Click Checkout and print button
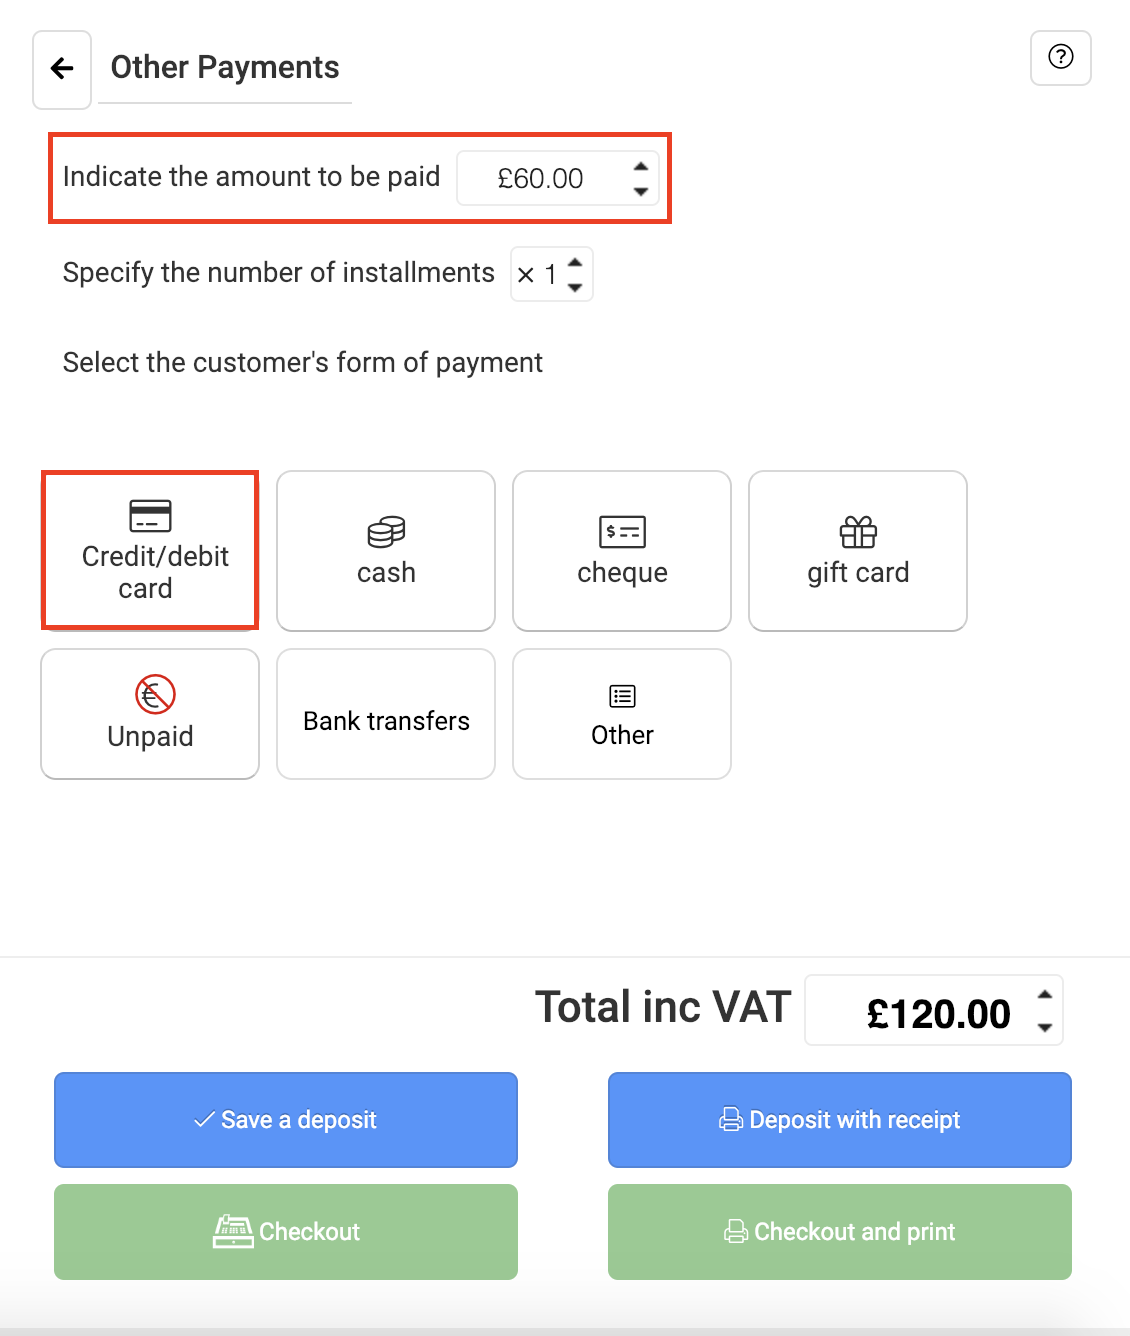Image resolution: width=1130 pixels, height=1336 pixels. pos(840,1232)
